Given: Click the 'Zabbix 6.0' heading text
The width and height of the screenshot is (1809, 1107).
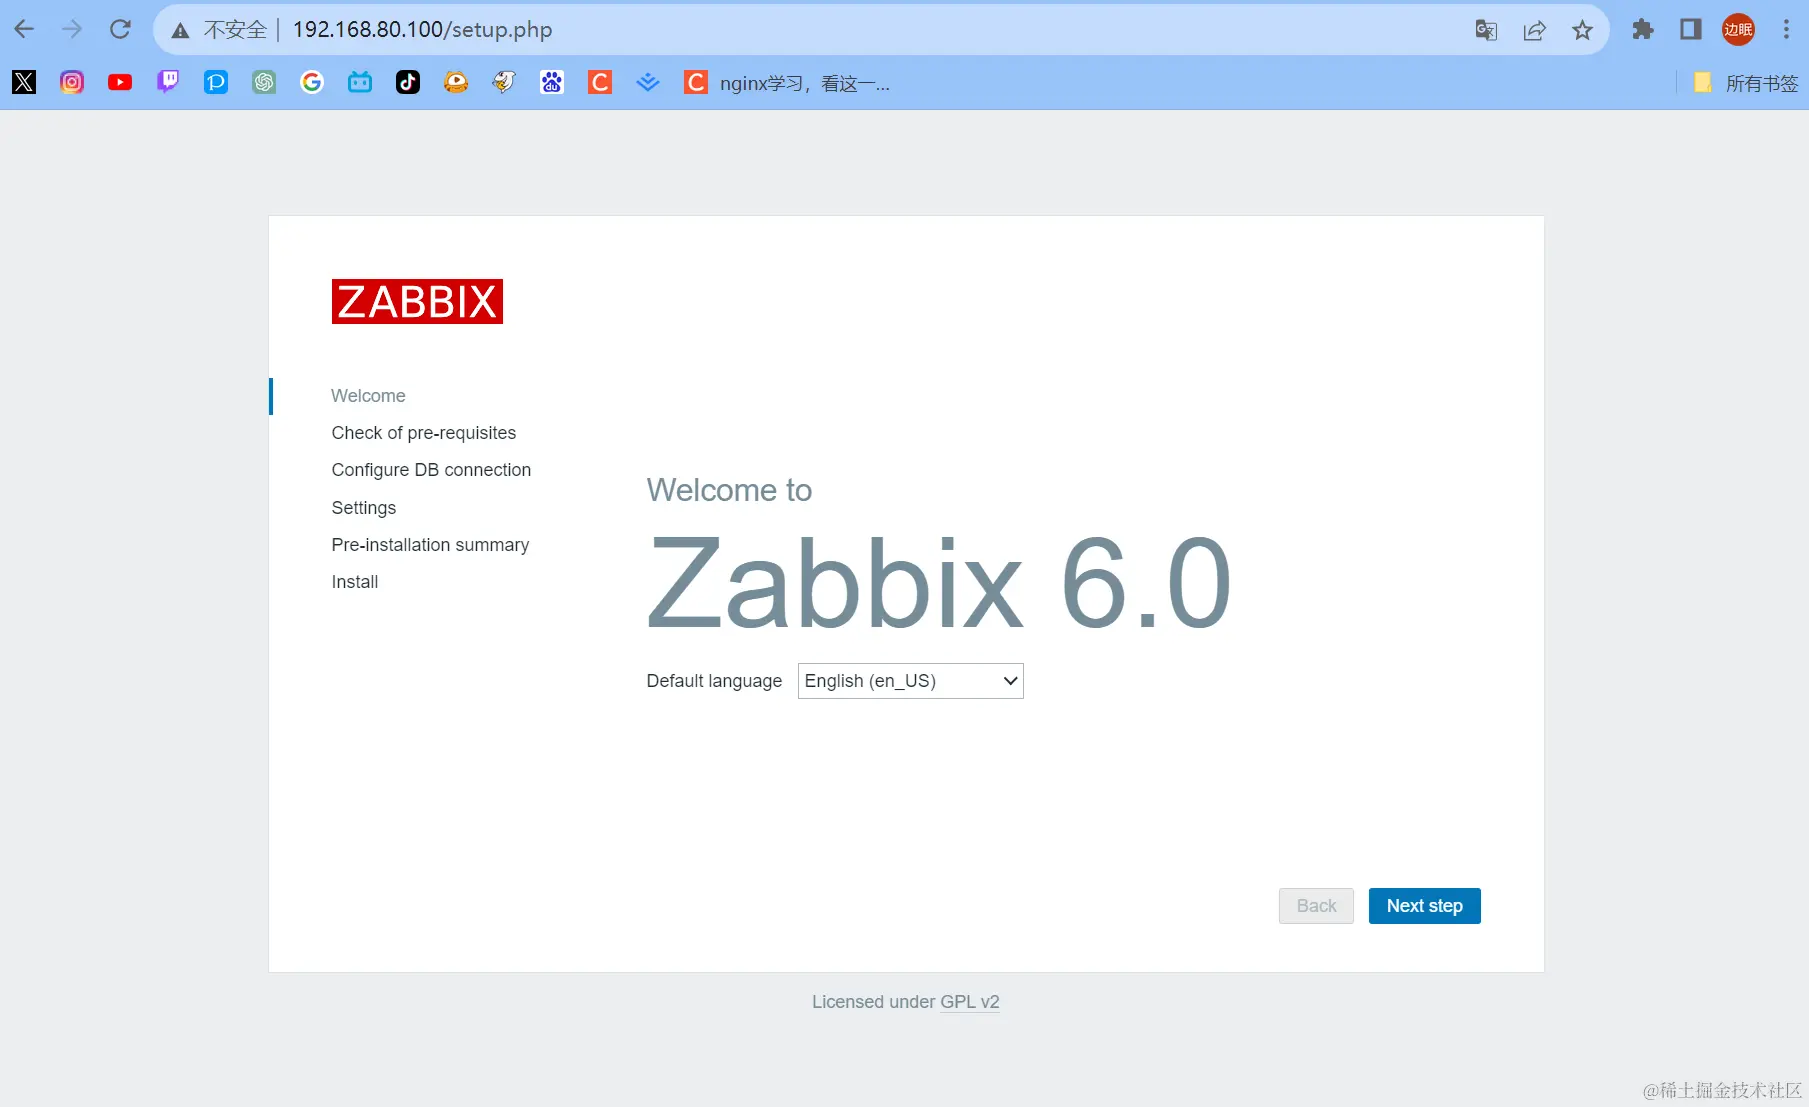Looking at the screenshot, I should tap(938, 583).
